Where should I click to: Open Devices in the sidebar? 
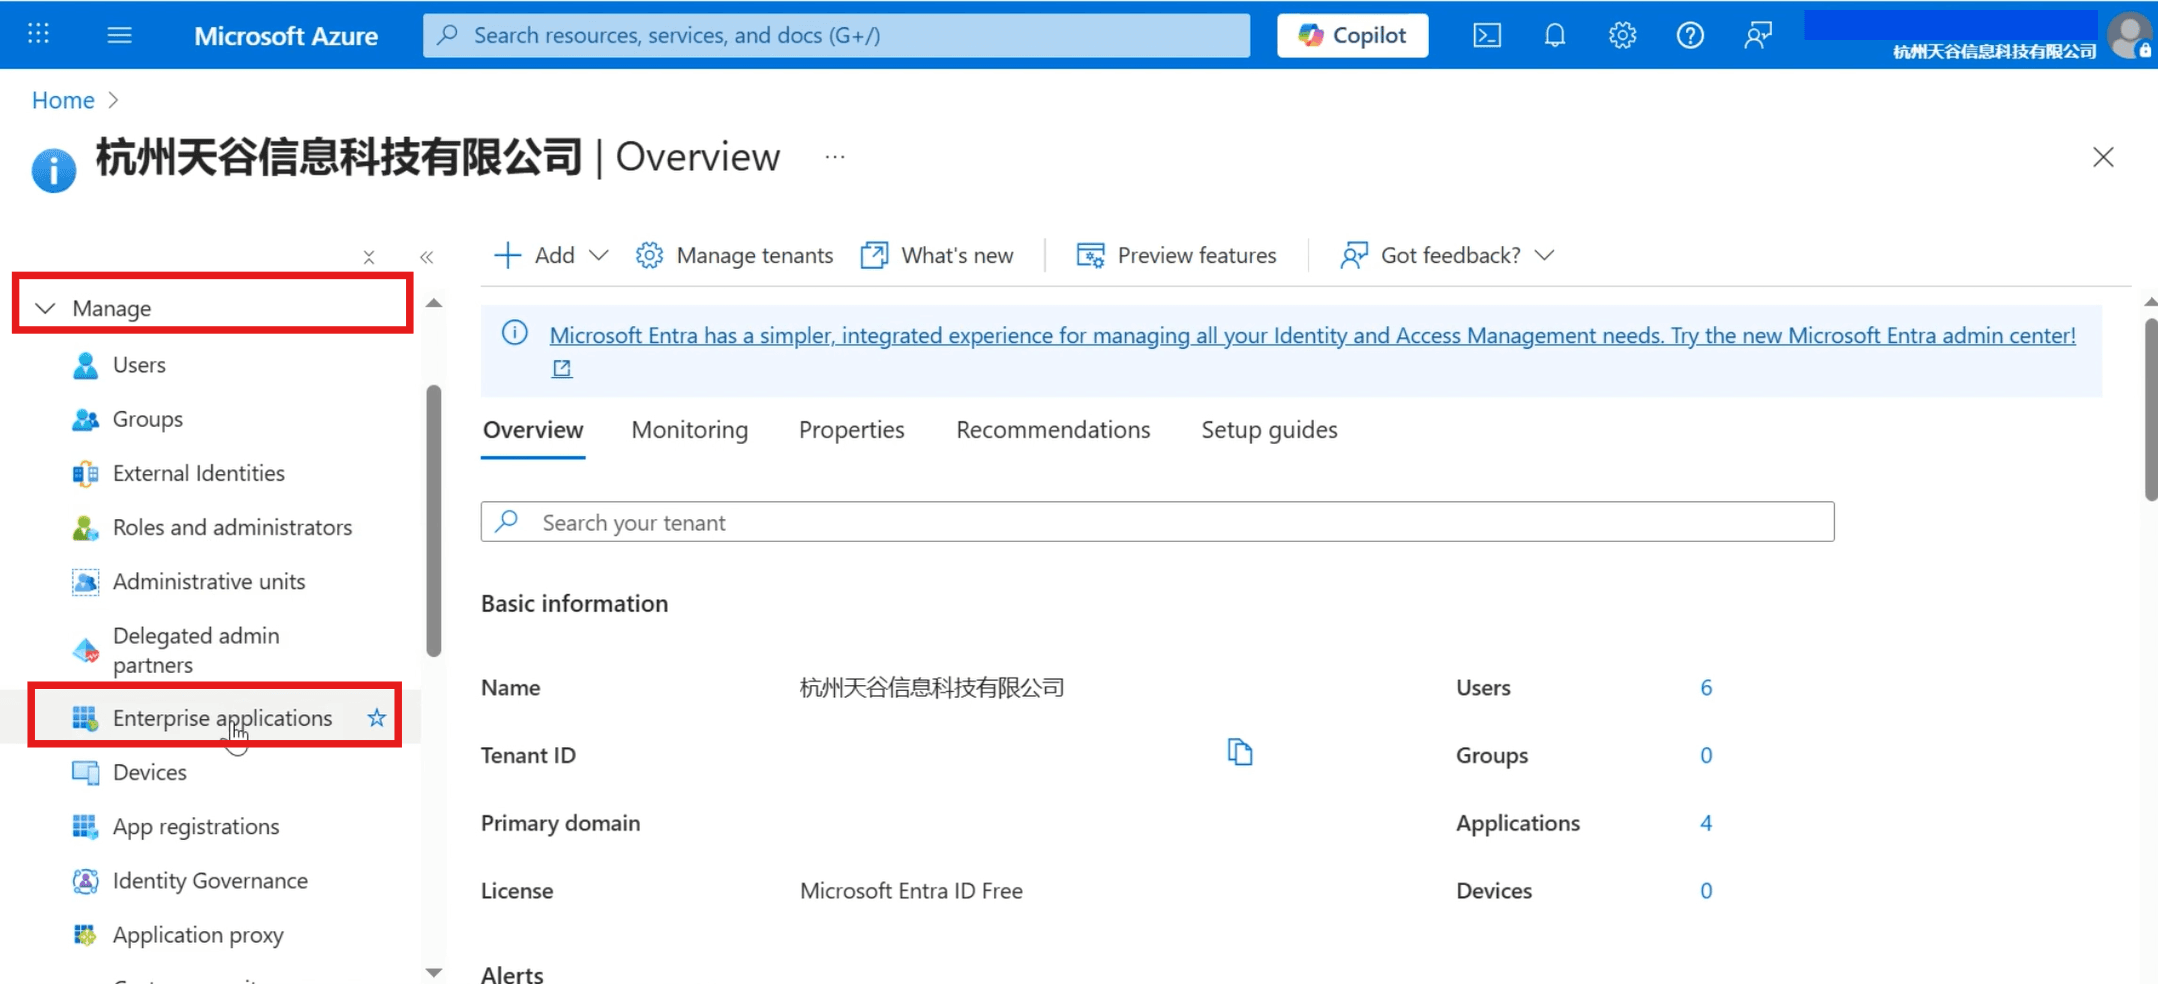(x=149, y=772)
